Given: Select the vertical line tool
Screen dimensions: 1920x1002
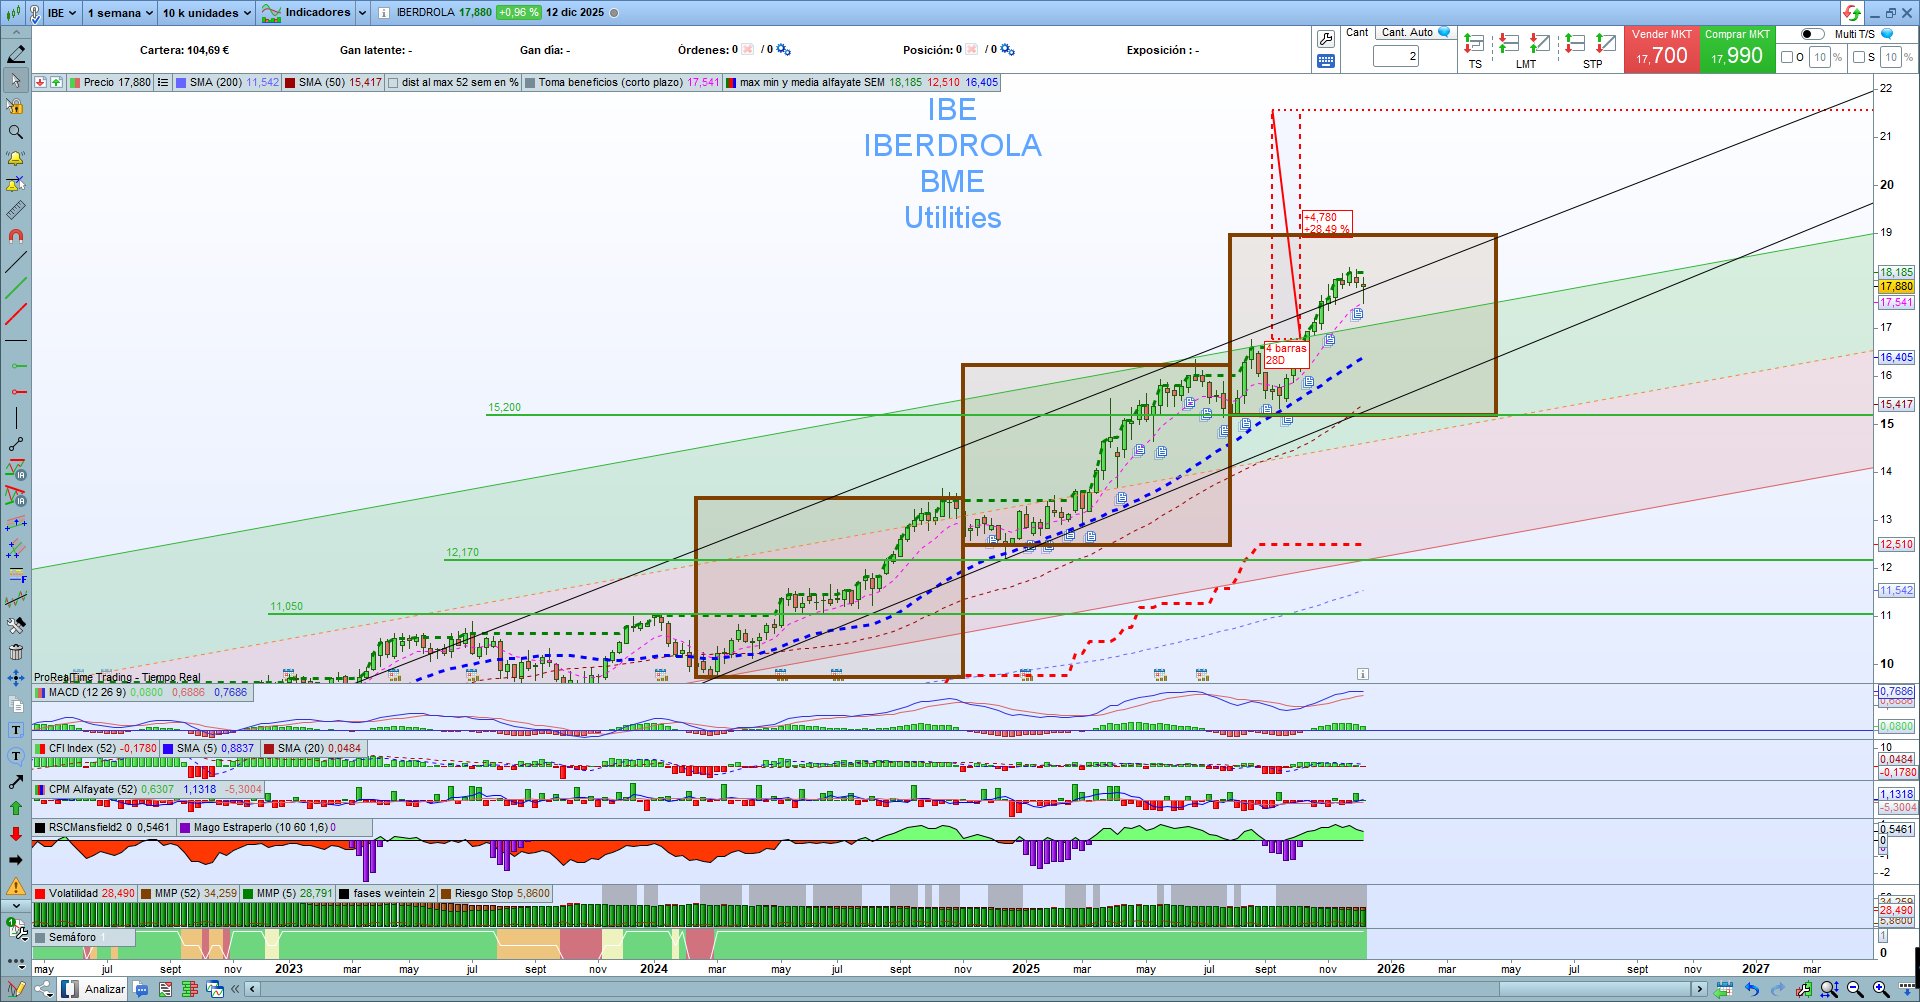Looking at the screenshot, I should coord(16,418).
